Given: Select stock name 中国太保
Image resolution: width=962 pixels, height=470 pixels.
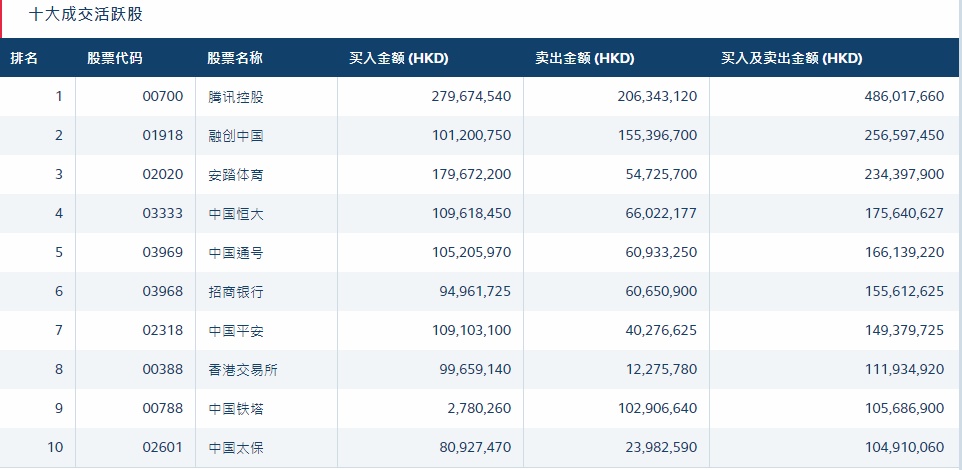Looking at the screenshot, I should 236,448.
